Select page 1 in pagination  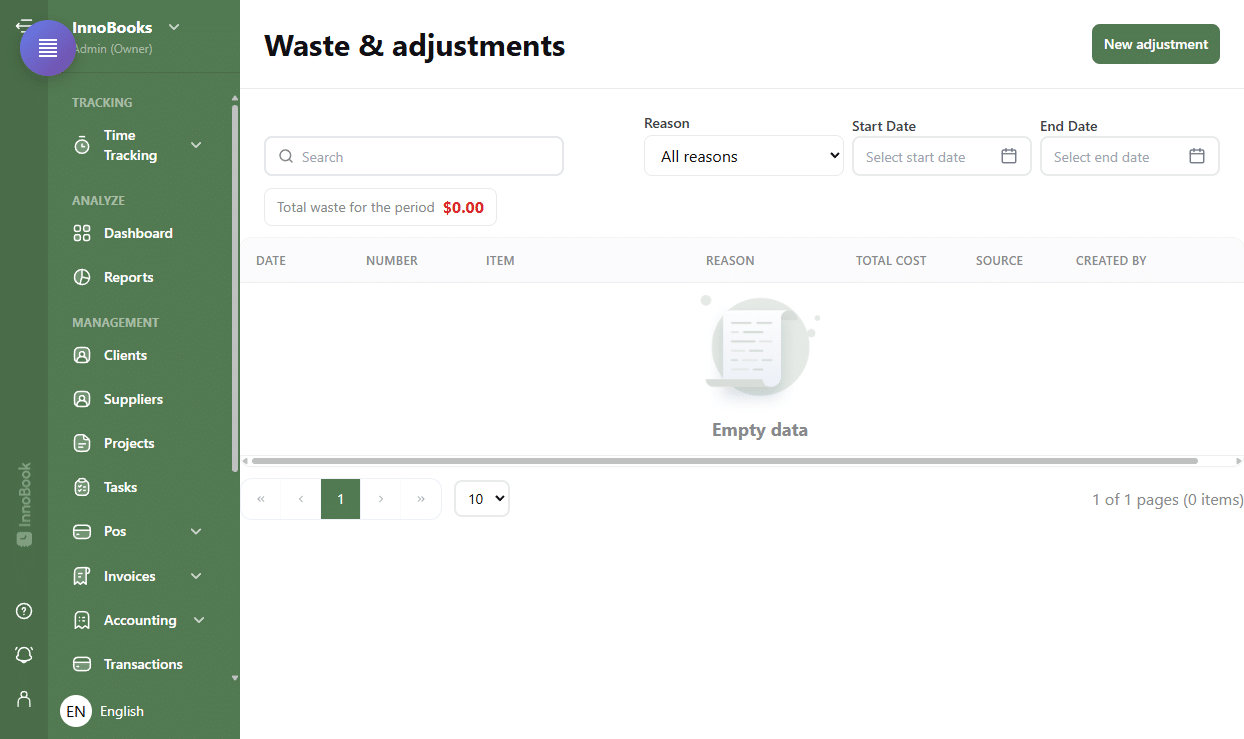[341, 499]
